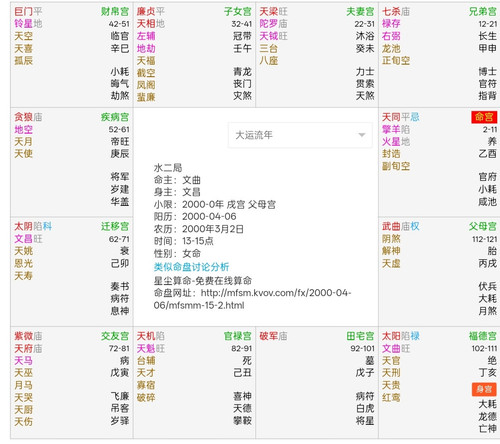Click the mfsm.kvov.com chart URL

pos(252,299)
